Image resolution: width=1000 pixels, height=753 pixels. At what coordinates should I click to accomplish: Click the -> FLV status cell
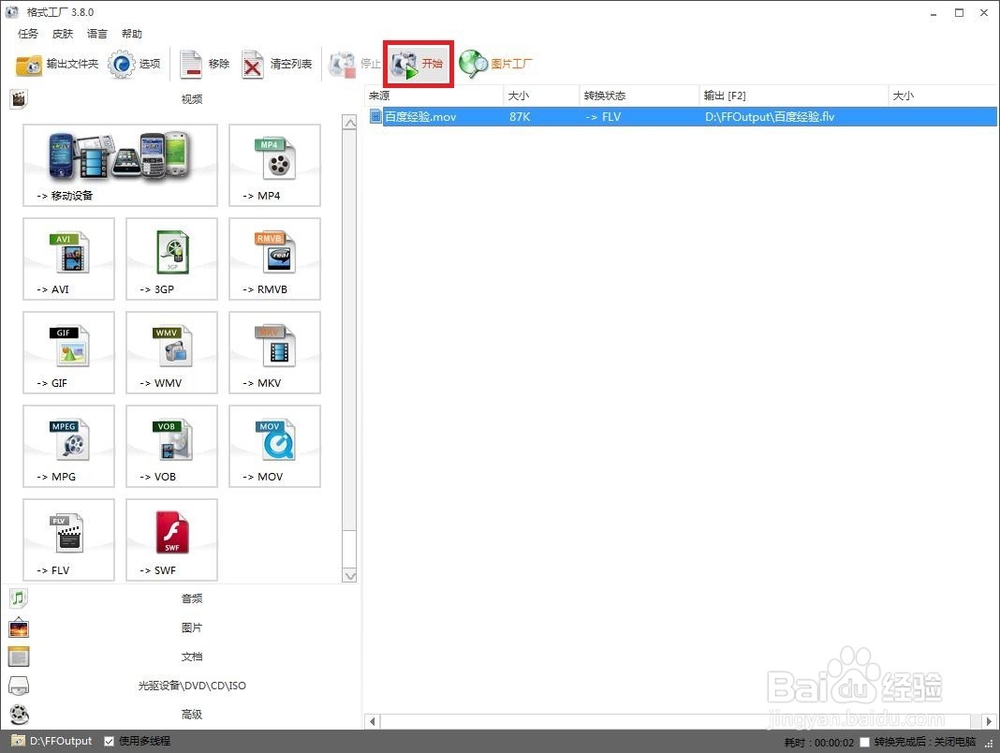(x=603, y=117)
